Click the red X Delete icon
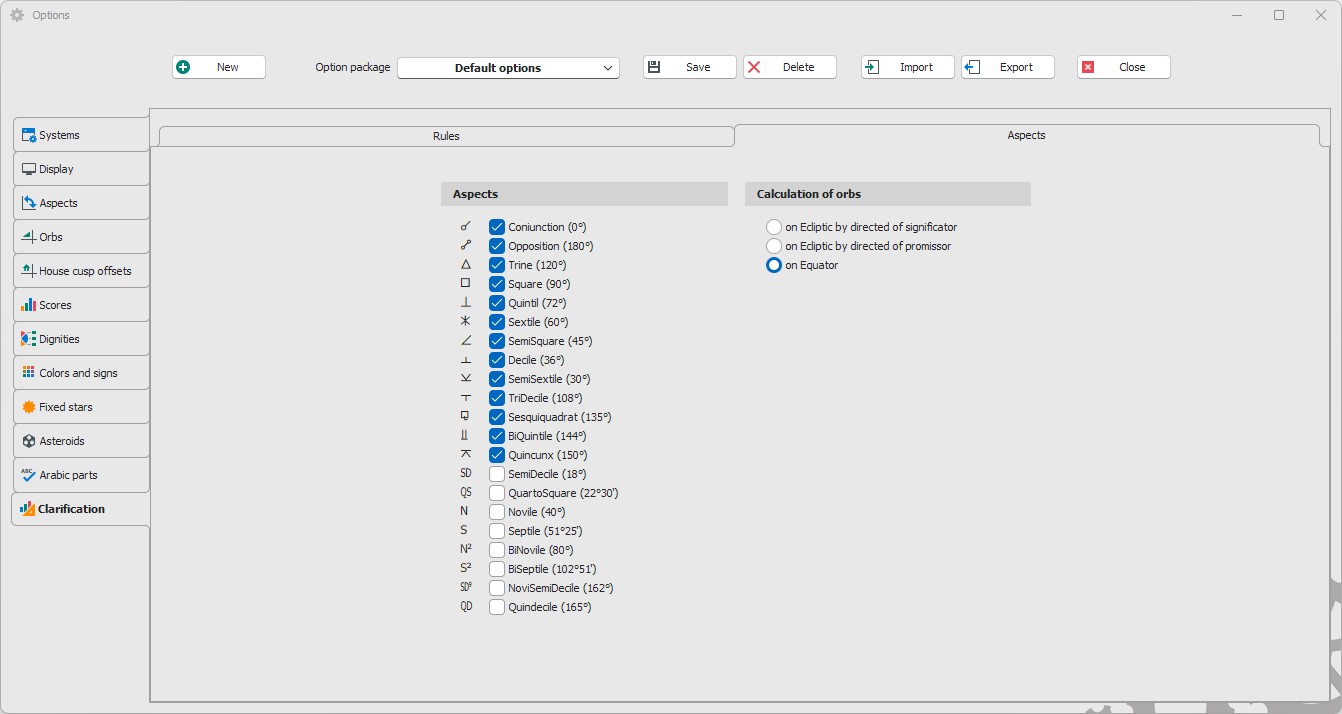1342x714 pixels. point(754,67)
